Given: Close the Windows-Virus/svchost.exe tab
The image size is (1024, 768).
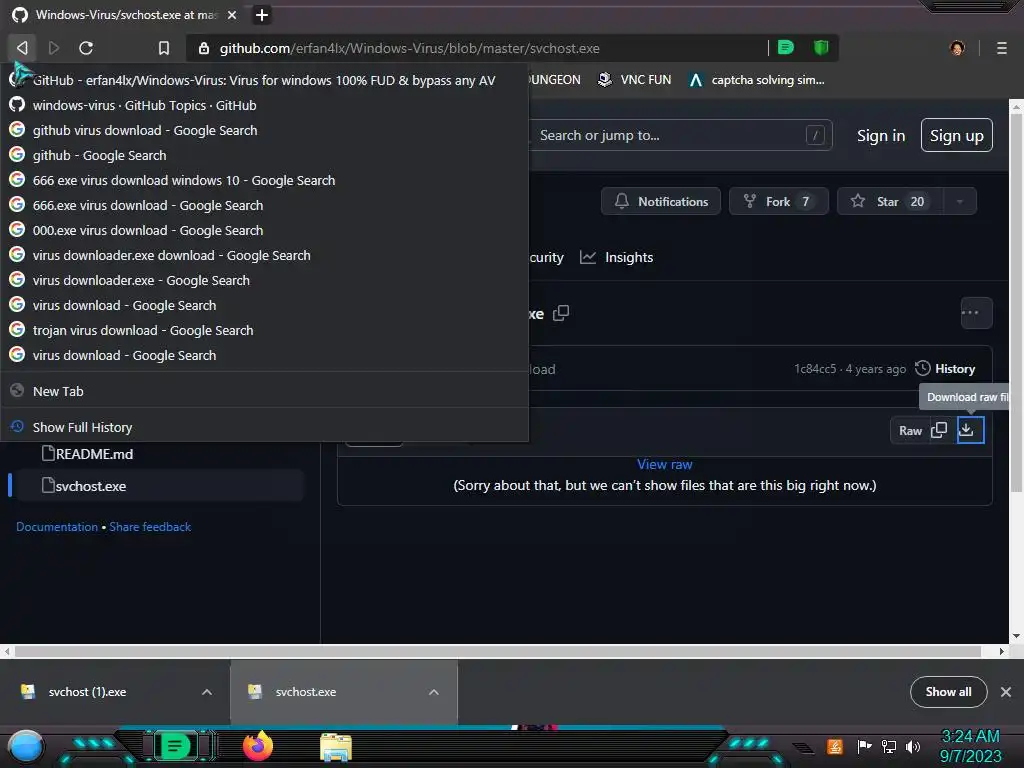Looking at the screenshot, I should (x=232, y=14).
